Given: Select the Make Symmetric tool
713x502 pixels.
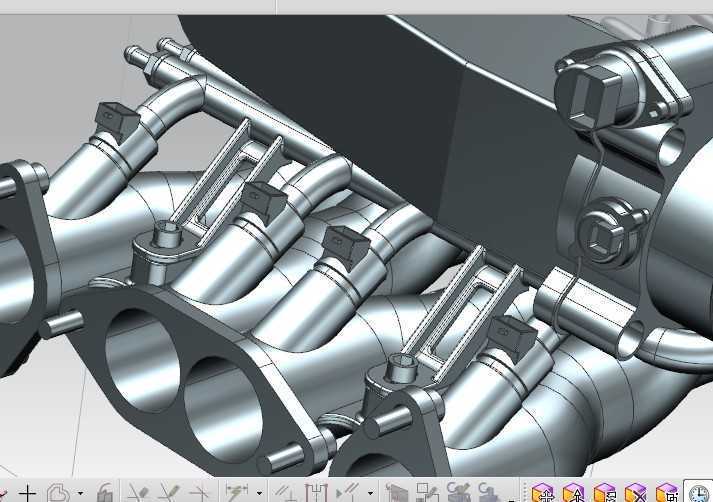Looking at the screenshot, I should (316, 493).
